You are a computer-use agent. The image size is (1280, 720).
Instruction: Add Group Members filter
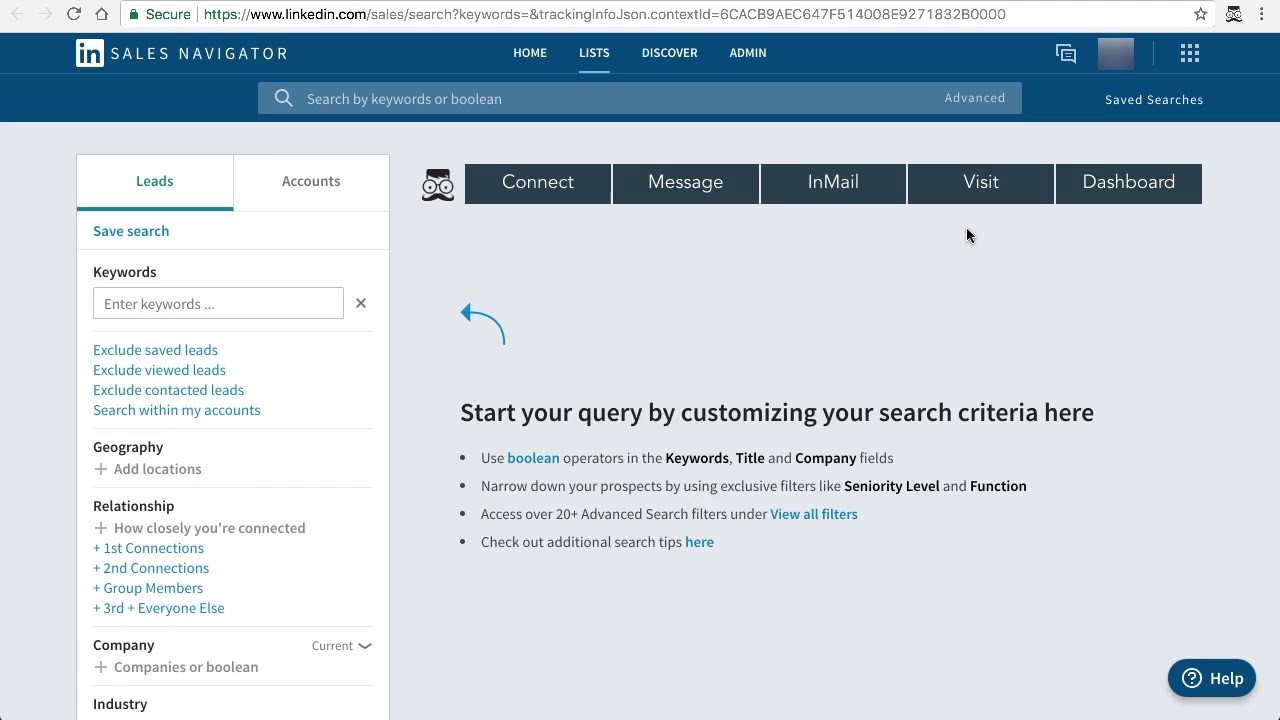coord(148,588)
